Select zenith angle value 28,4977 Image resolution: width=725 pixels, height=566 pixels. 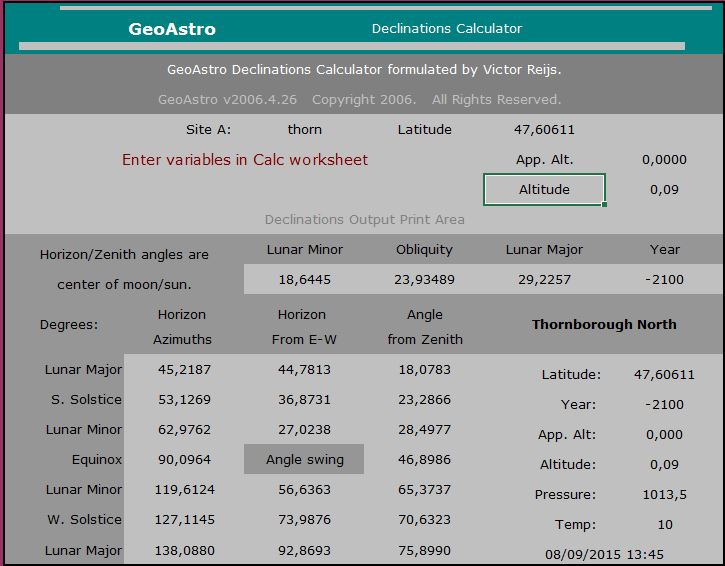(x=424, y=430)
